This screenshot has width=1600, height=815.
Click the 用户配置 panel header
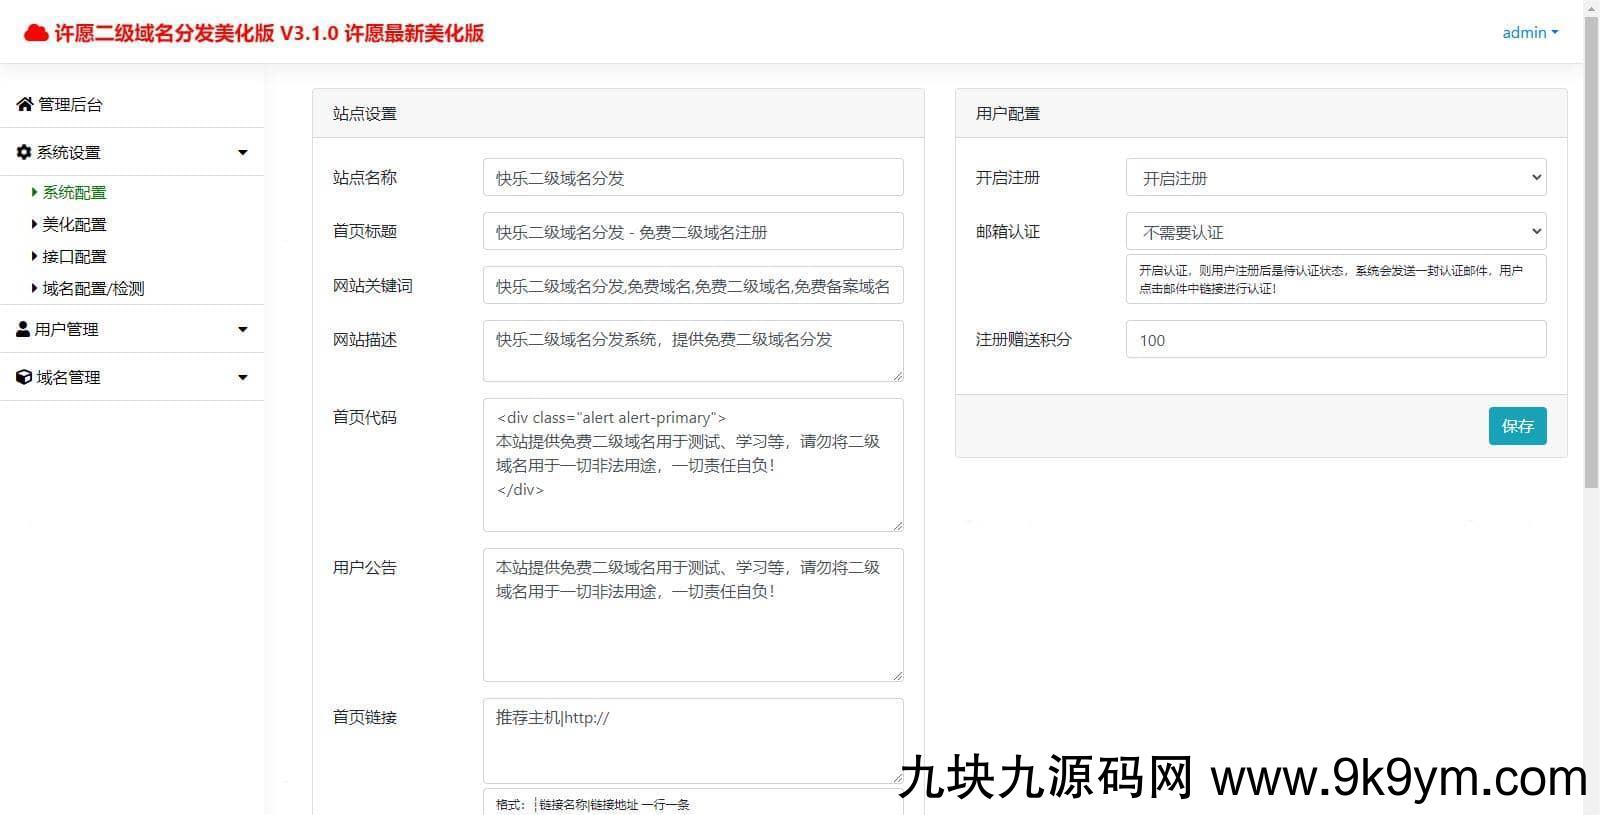coord(1261,113)
